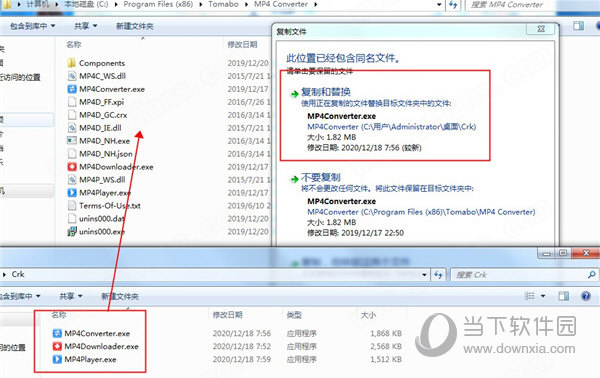Select MP4Player.exe icon in MP4 Converter folder
Screen dimensions: 600x378
pyautogui.click(x=72, y=192)
